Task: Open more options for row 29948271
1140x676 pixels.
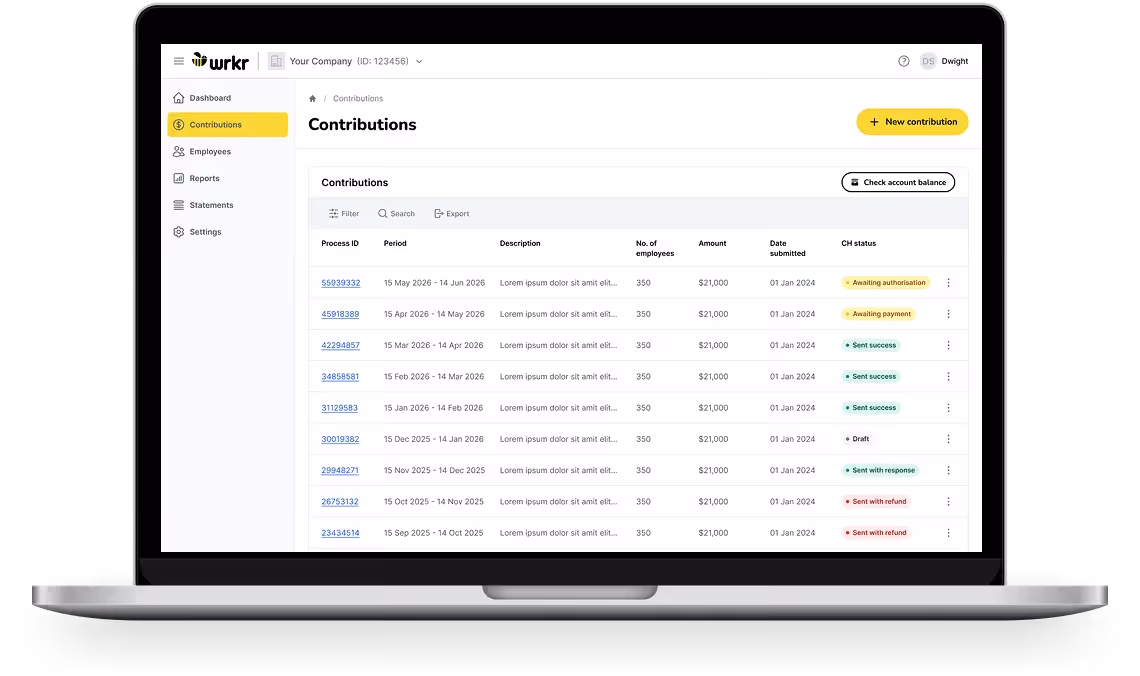Action: (948, 470)
